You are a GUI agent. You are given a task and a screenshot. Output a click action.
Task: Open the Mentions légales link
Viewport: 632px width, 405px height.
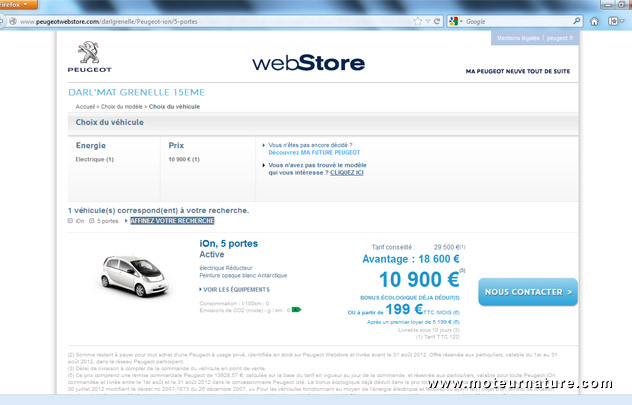click(x=518, y=38)
